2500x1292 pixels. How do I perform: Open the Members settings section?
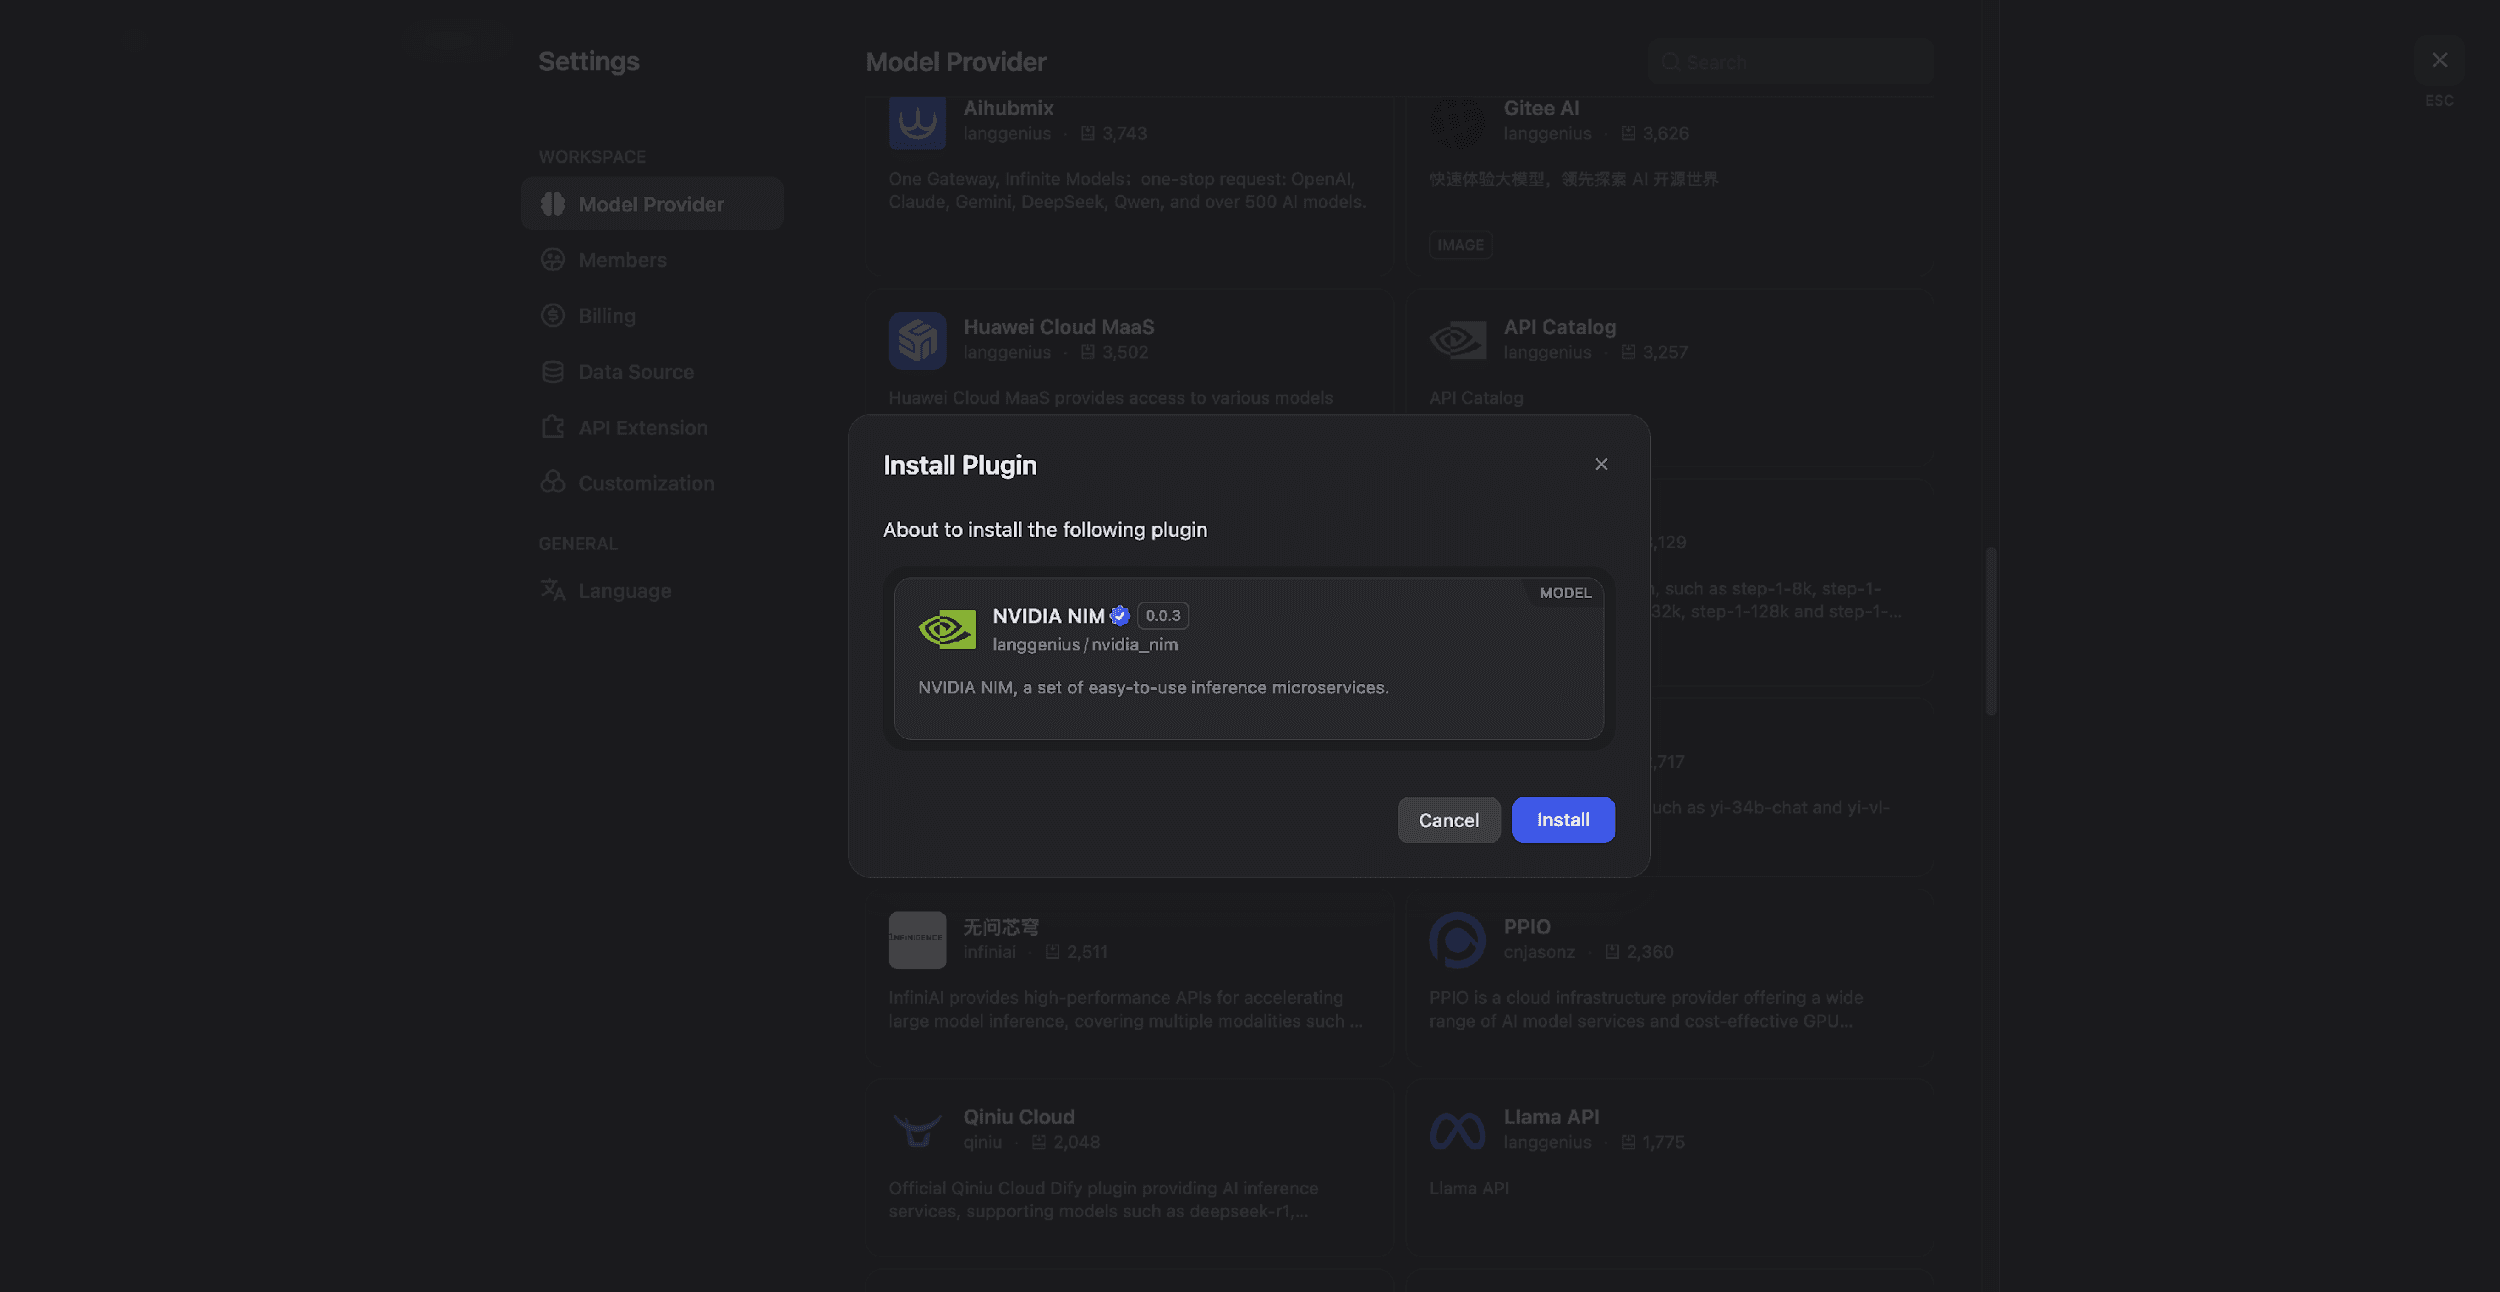click(x=621, y=260)
